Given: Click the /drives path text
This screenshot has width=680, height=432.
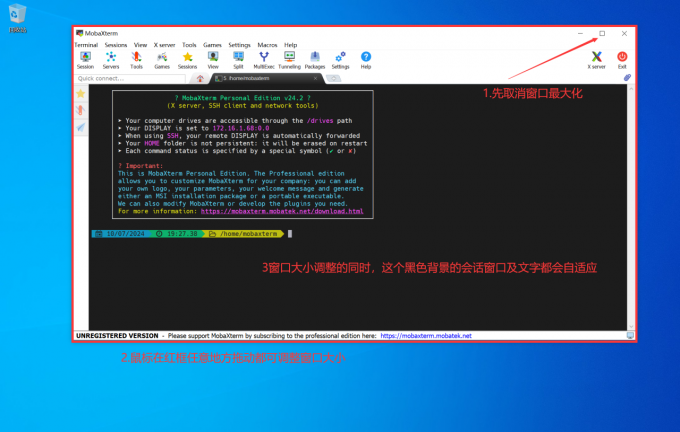Looking at the screenshot, I should (320, 121).
